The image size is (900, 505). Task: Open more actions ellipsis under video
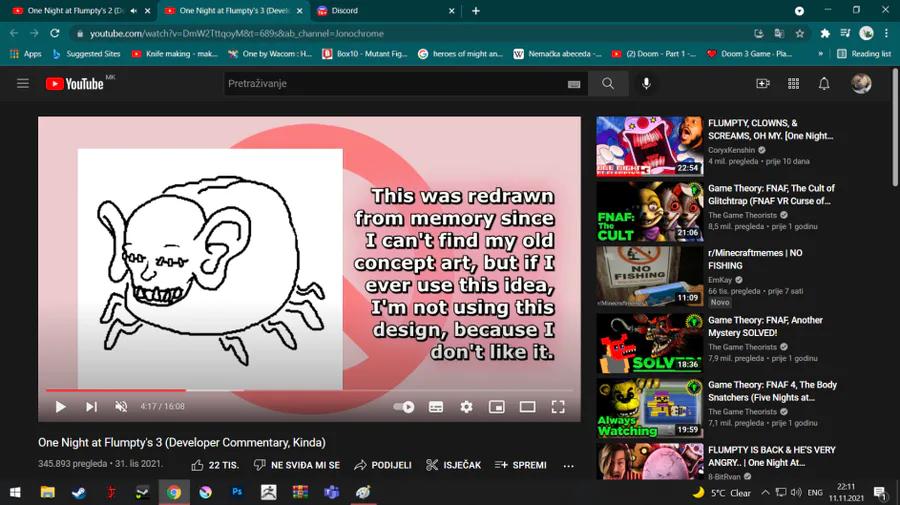[568, 465]
